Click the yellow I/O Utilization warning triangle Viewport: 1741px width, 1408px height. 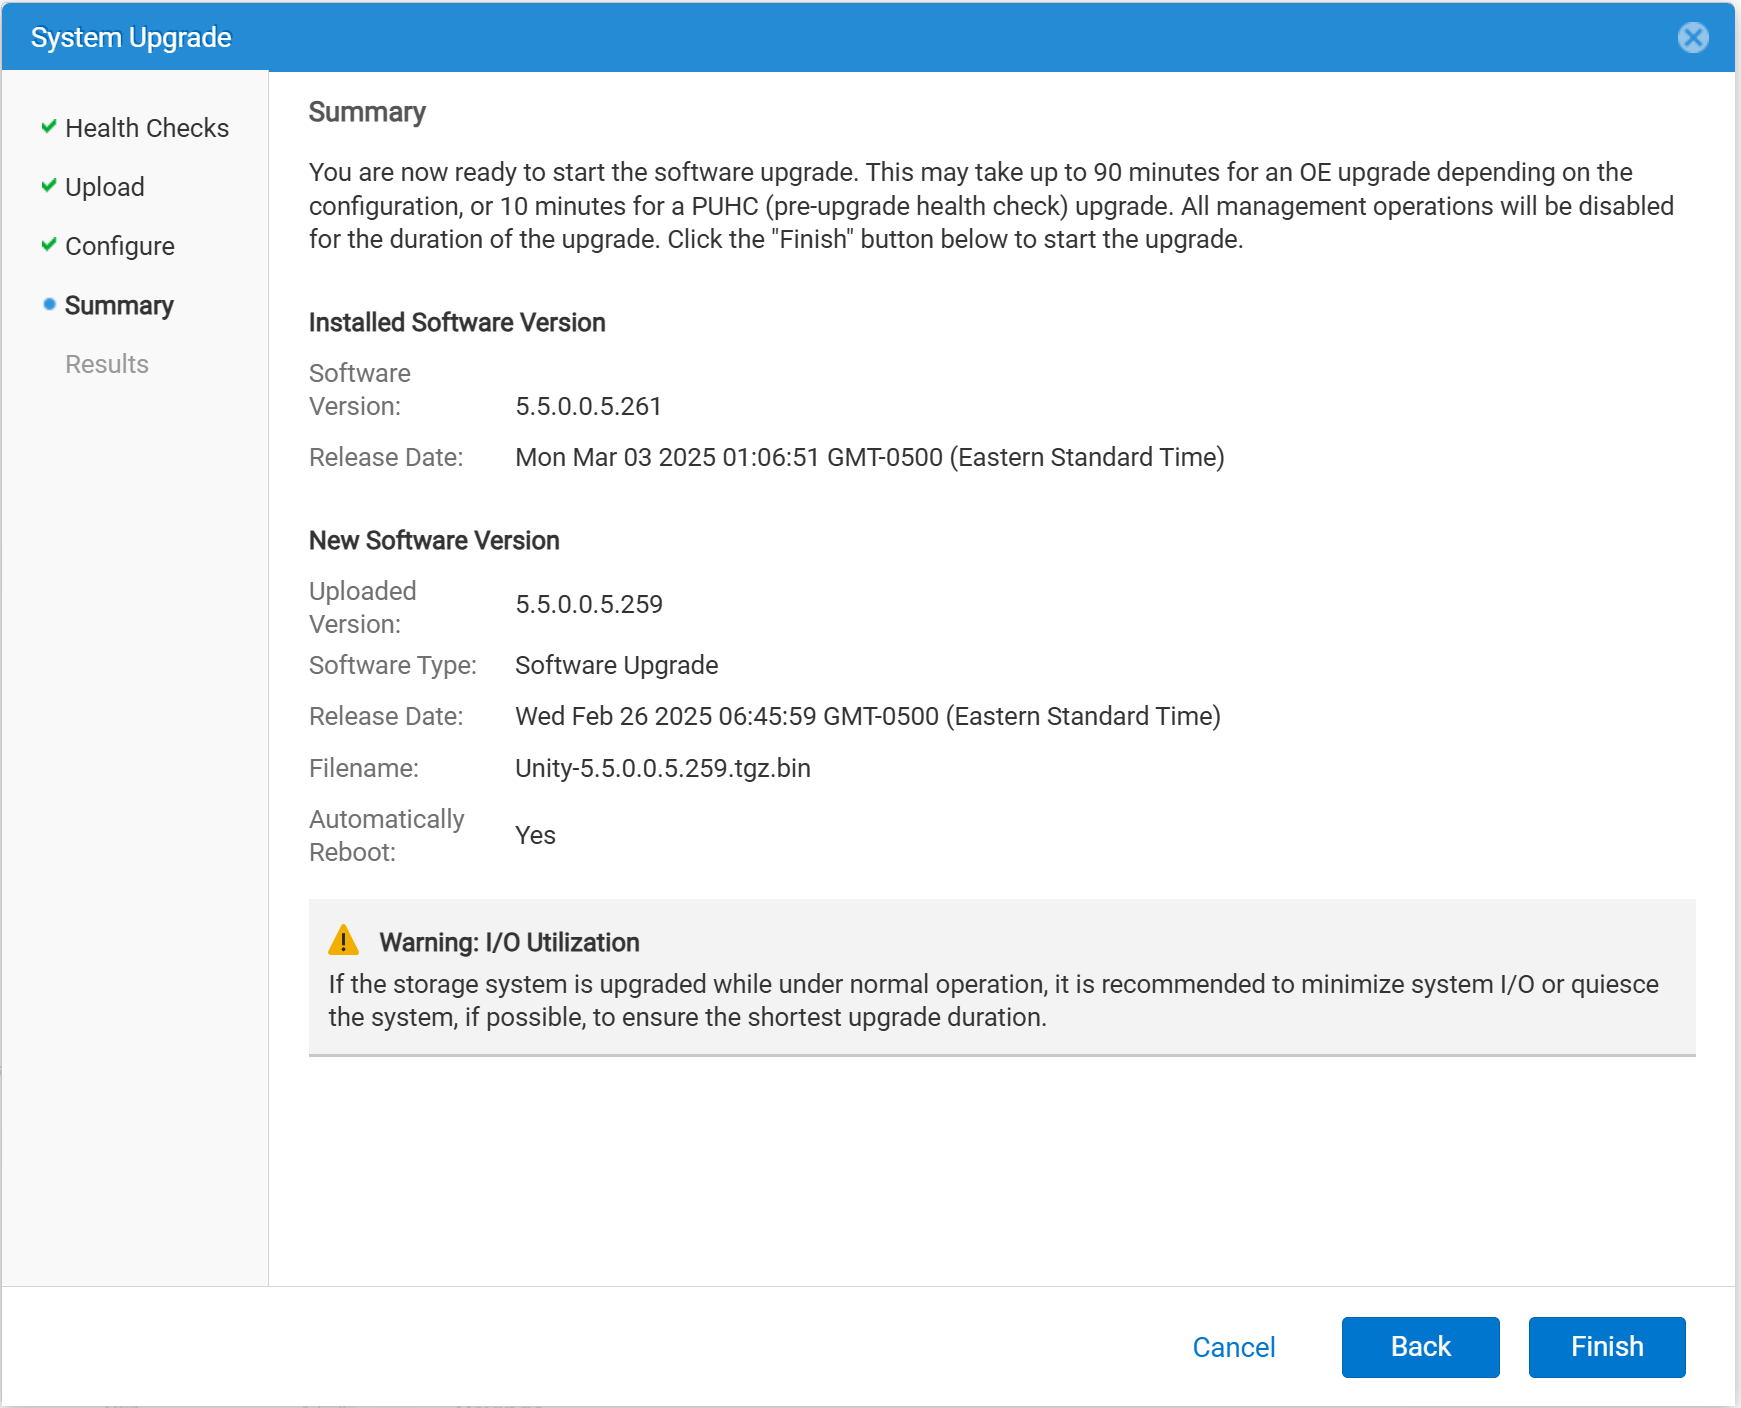344,940
